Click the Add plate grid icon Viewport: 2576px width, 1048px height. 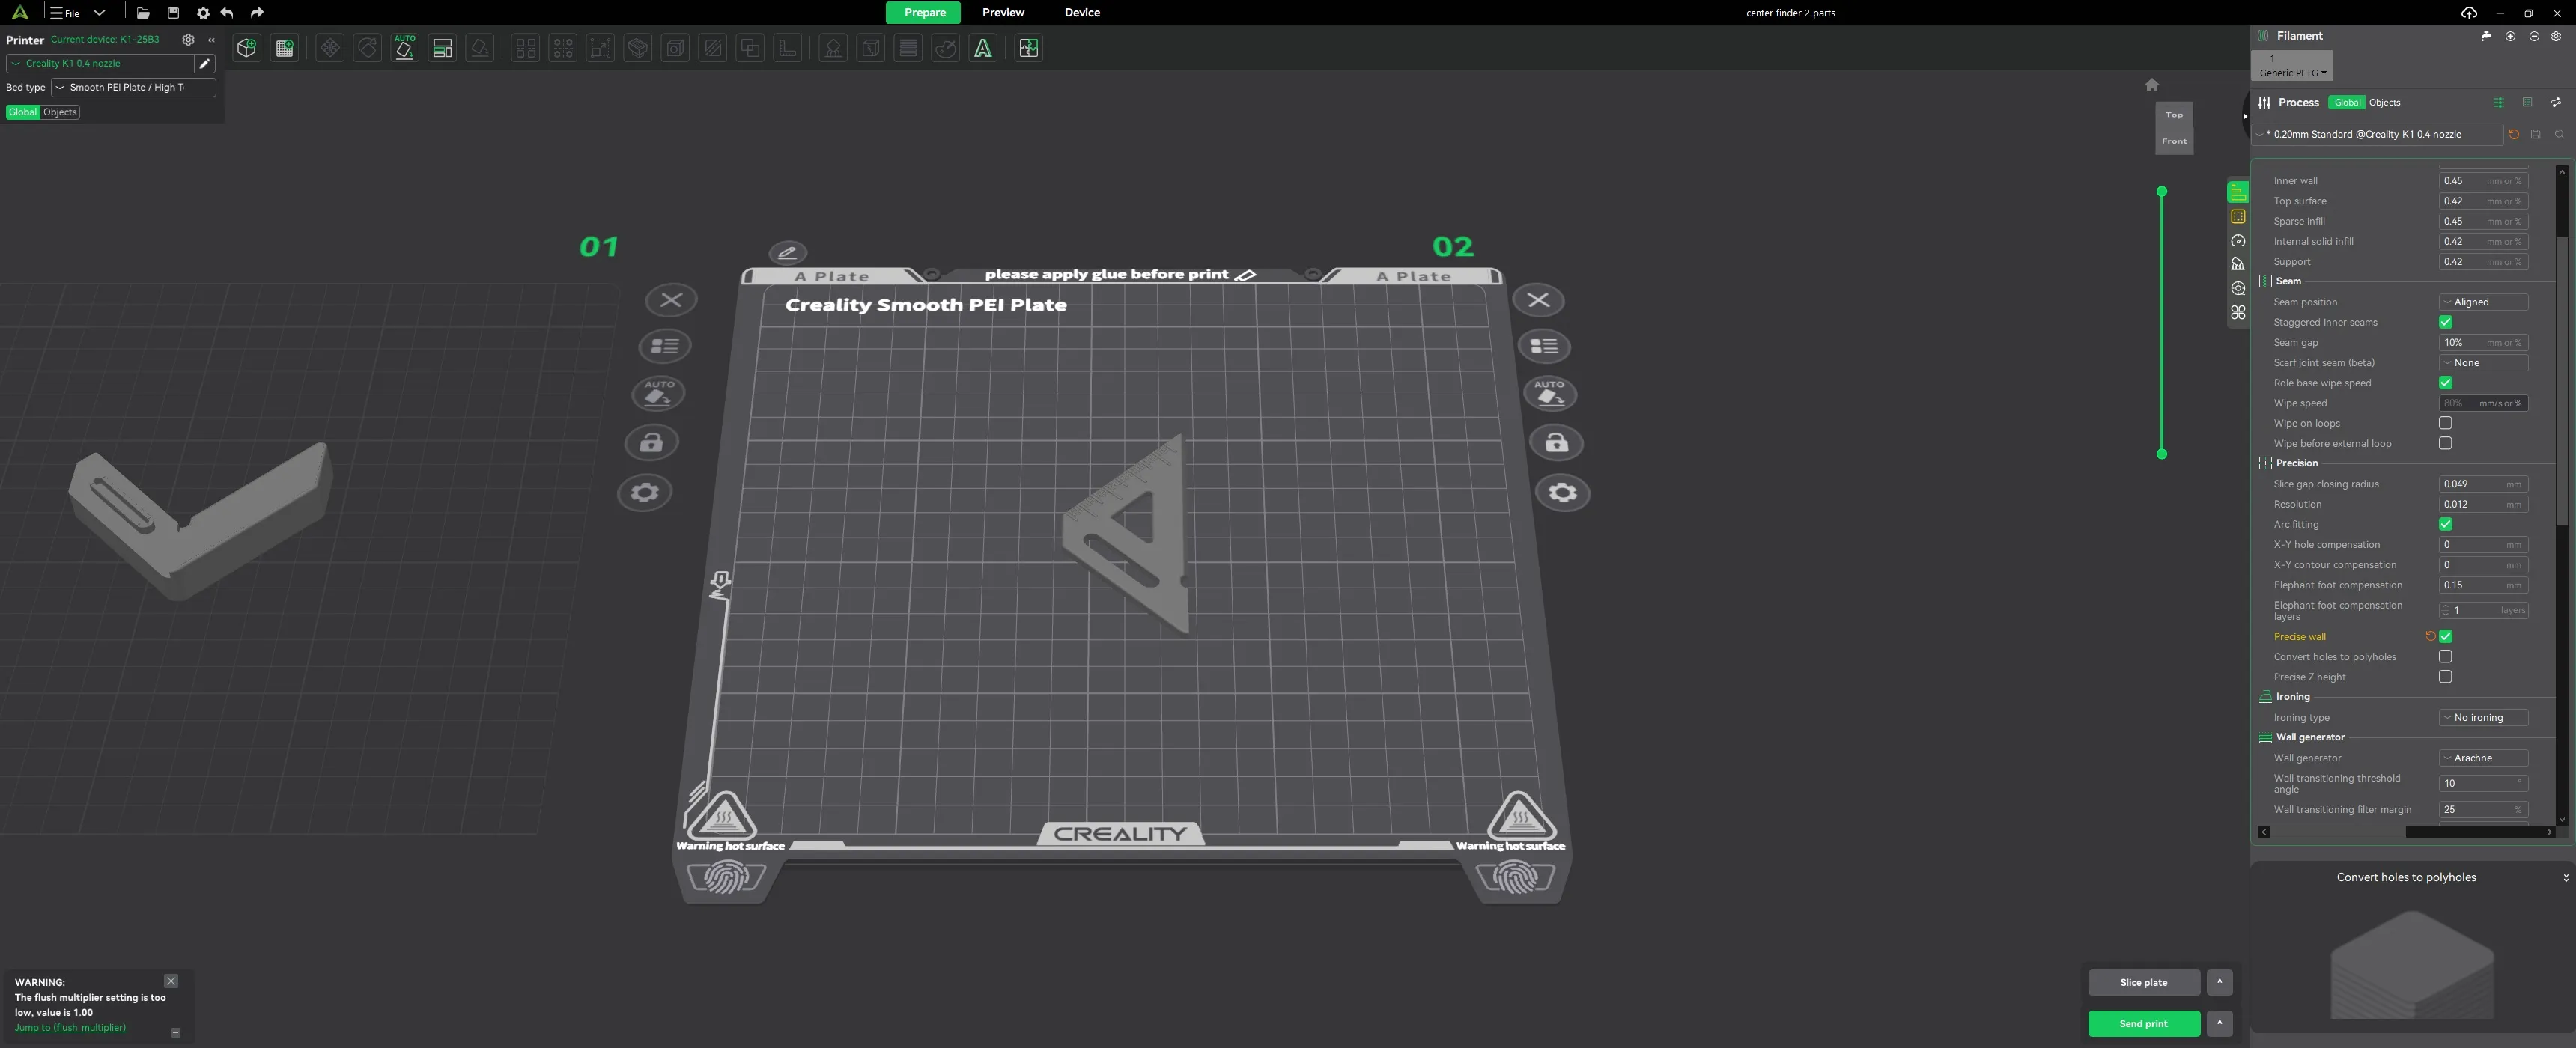point(284,48)
